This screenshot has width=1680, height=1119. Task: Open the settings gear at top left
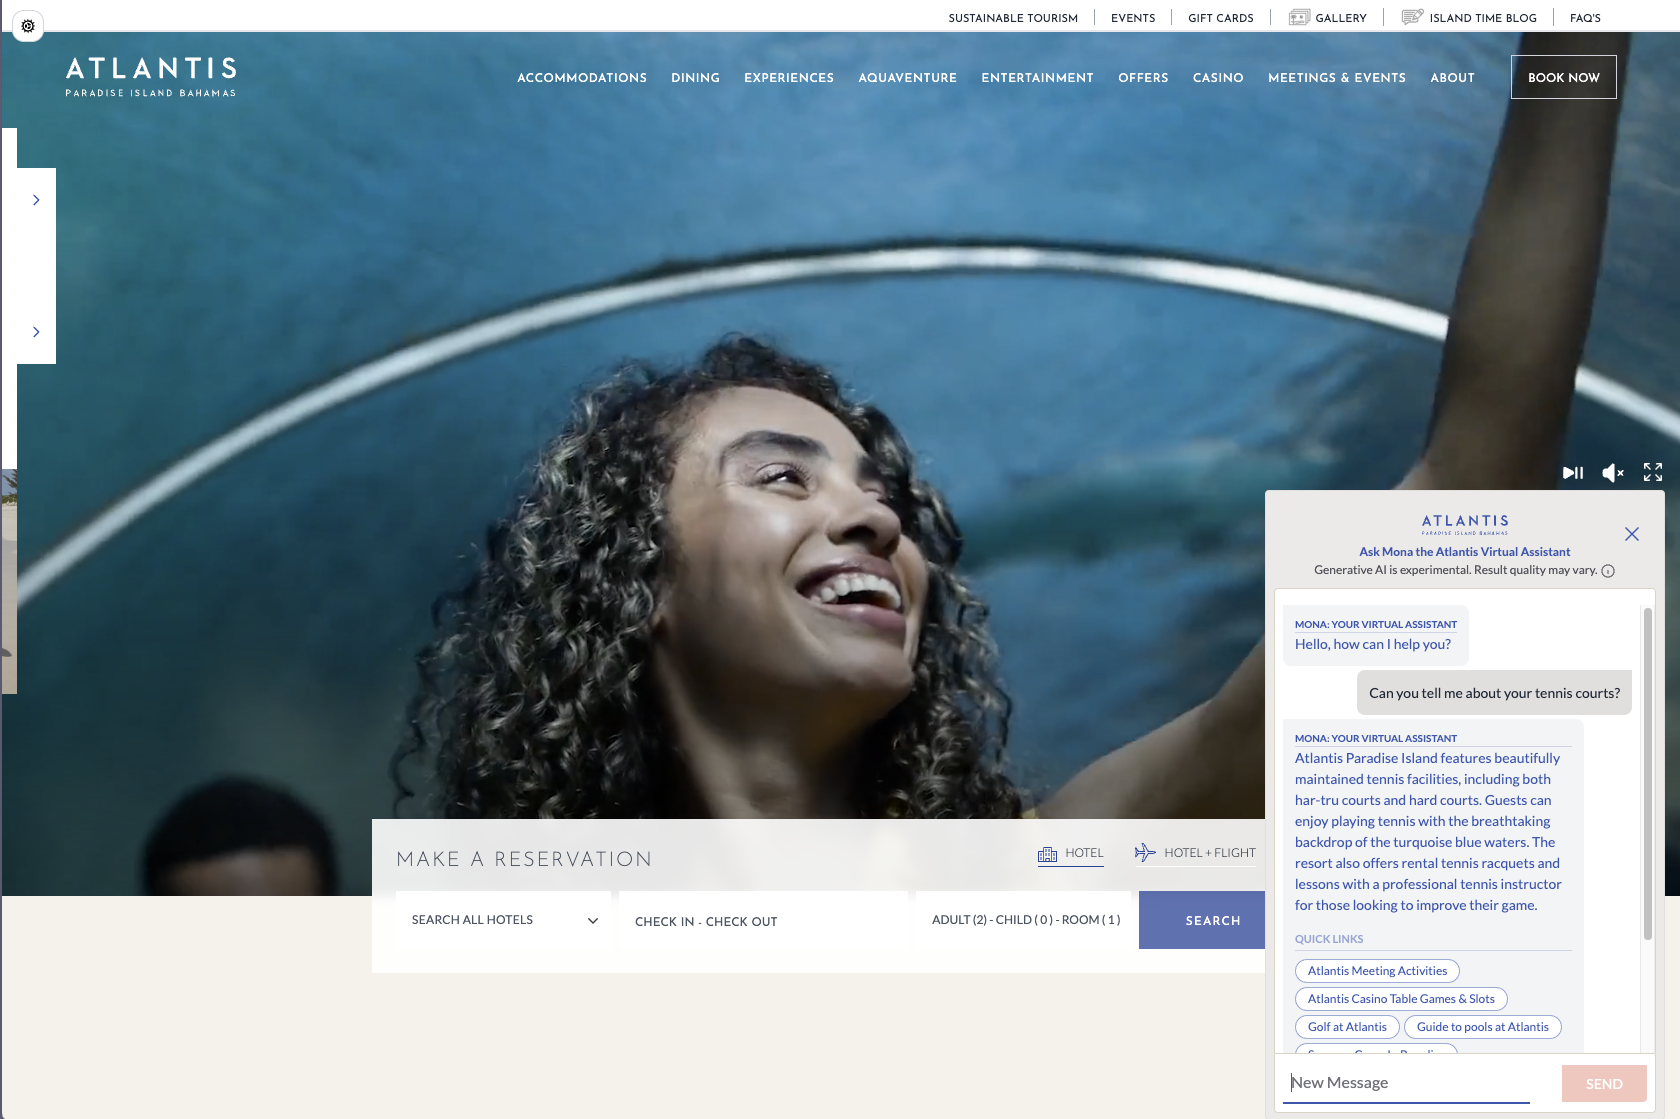[x=28, y=25]
